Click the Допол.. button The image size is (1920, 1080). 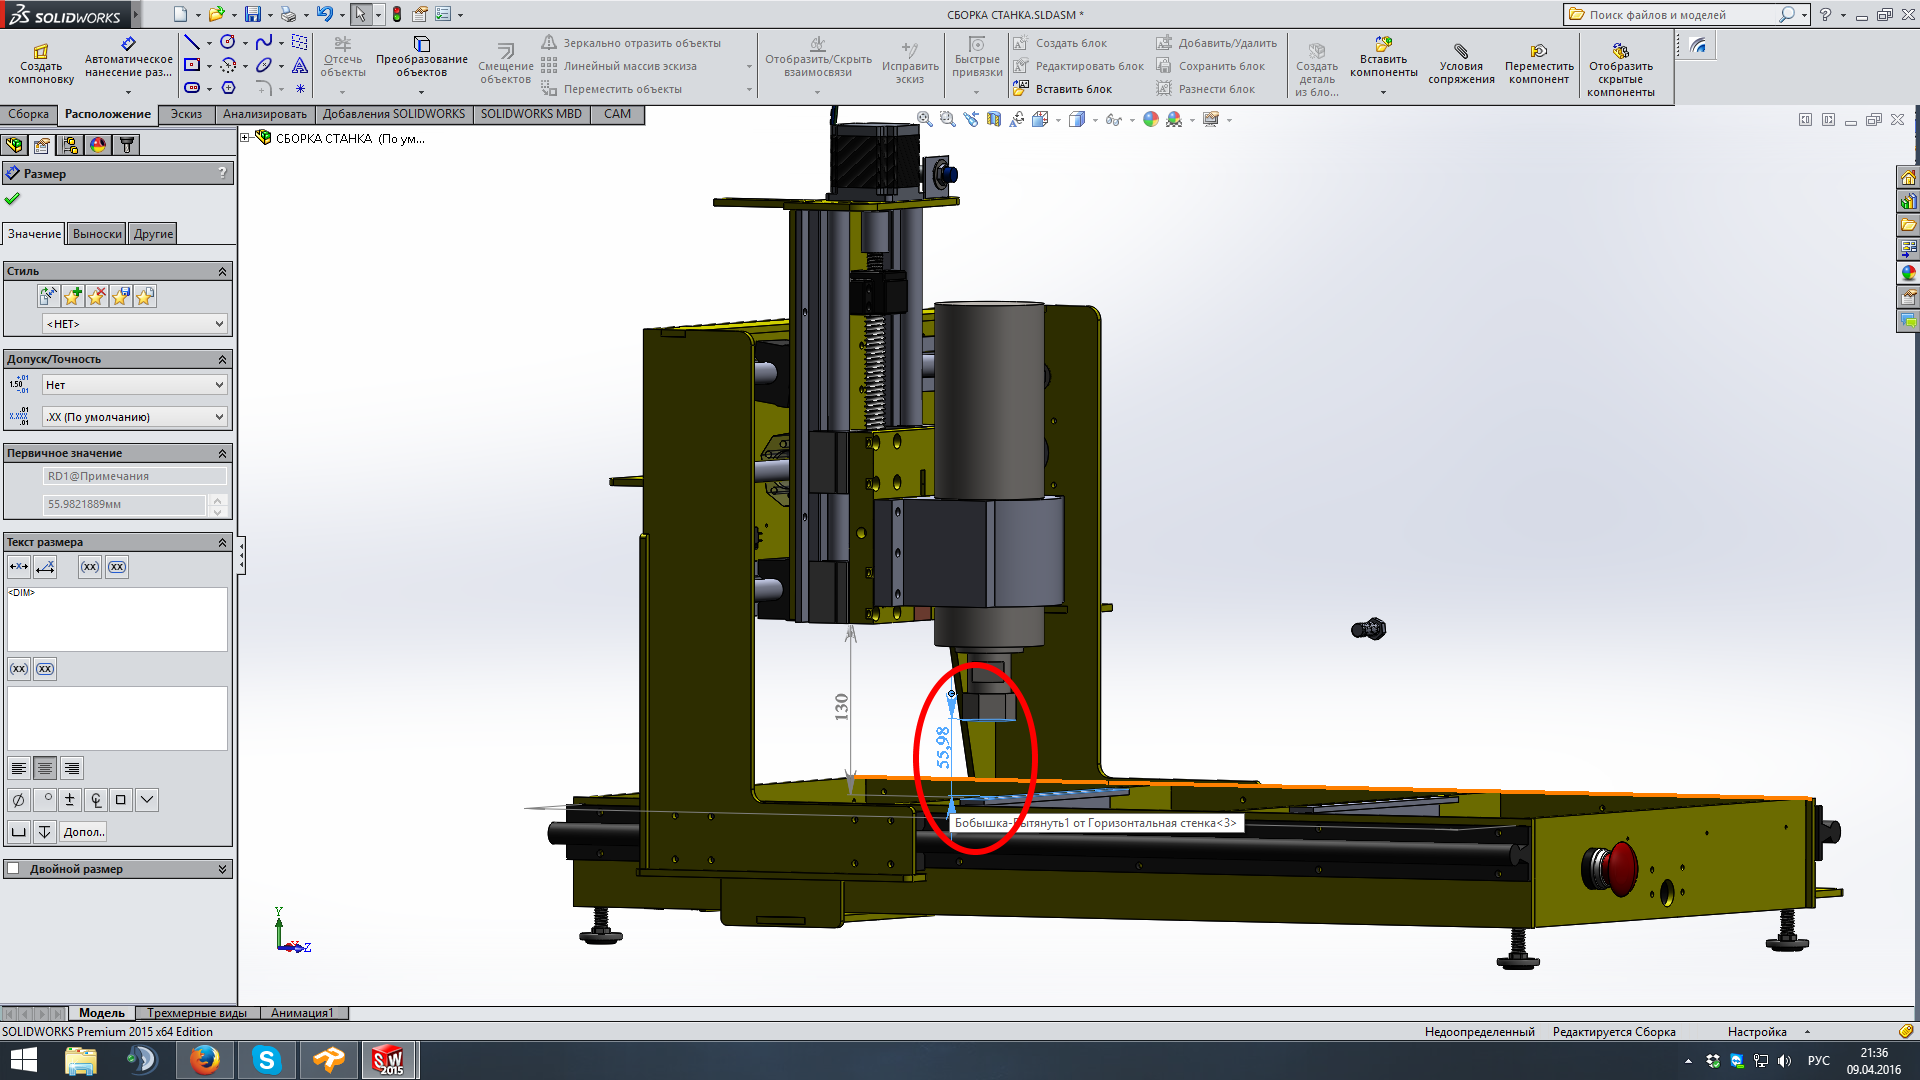[x=83, y=832]
